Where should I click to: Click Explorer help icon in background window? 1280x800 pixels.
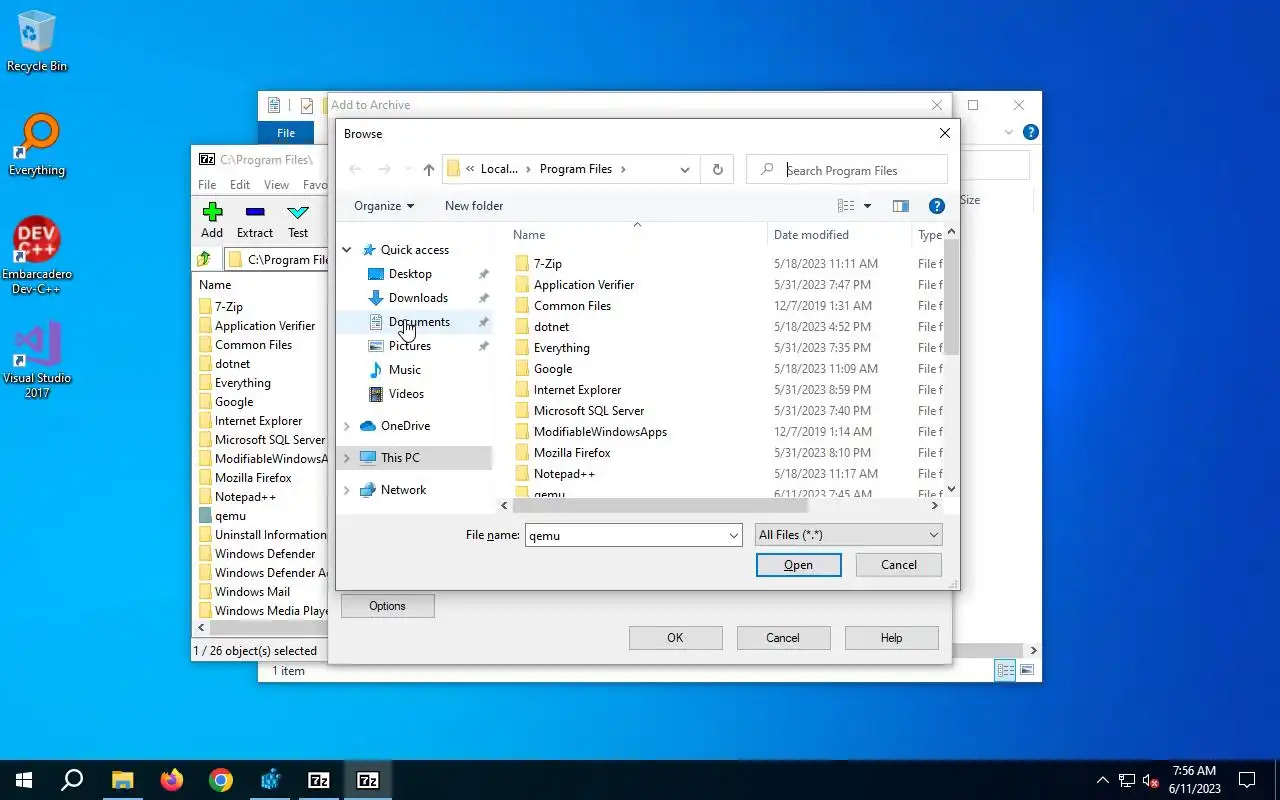click(x=1031, y=132)
